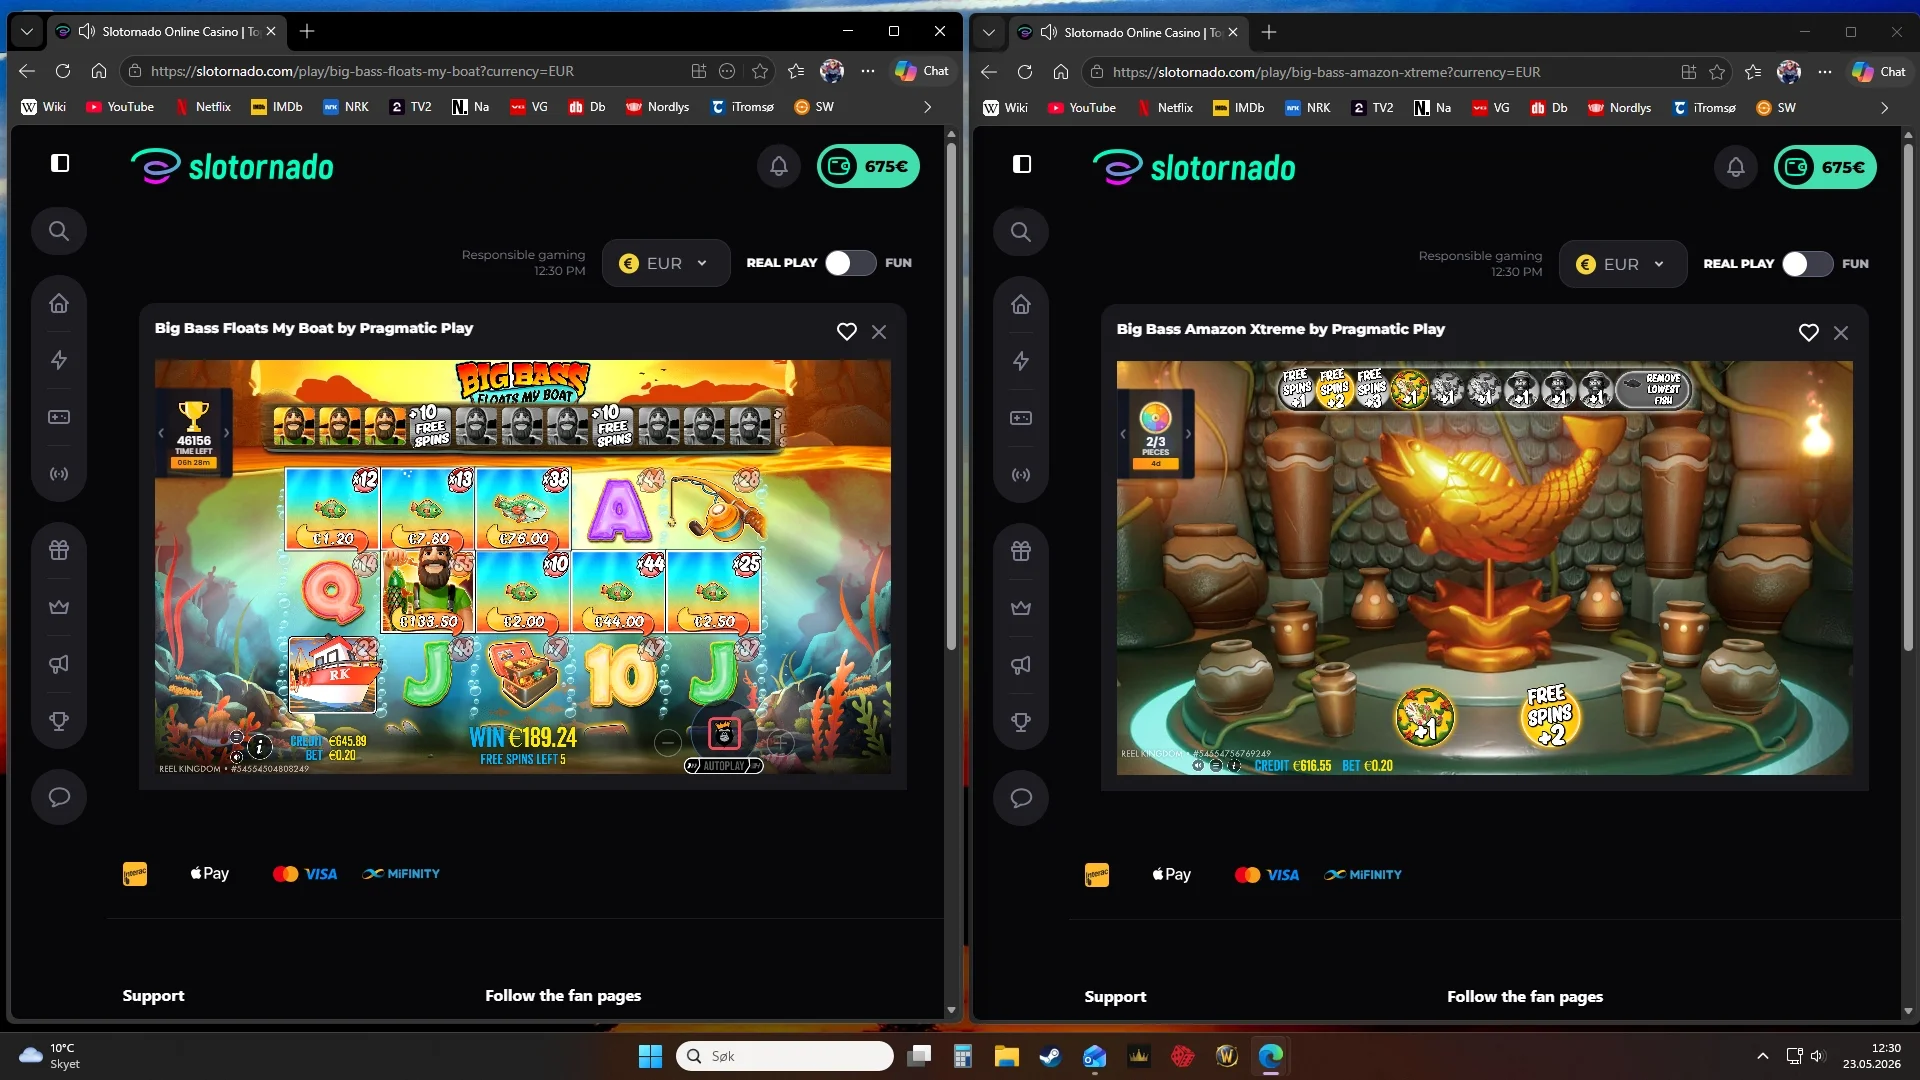Viewport: 1920px width, 1080px height.
Task: Open IMDb bookmark in right browser
Action: (1240, 108)
